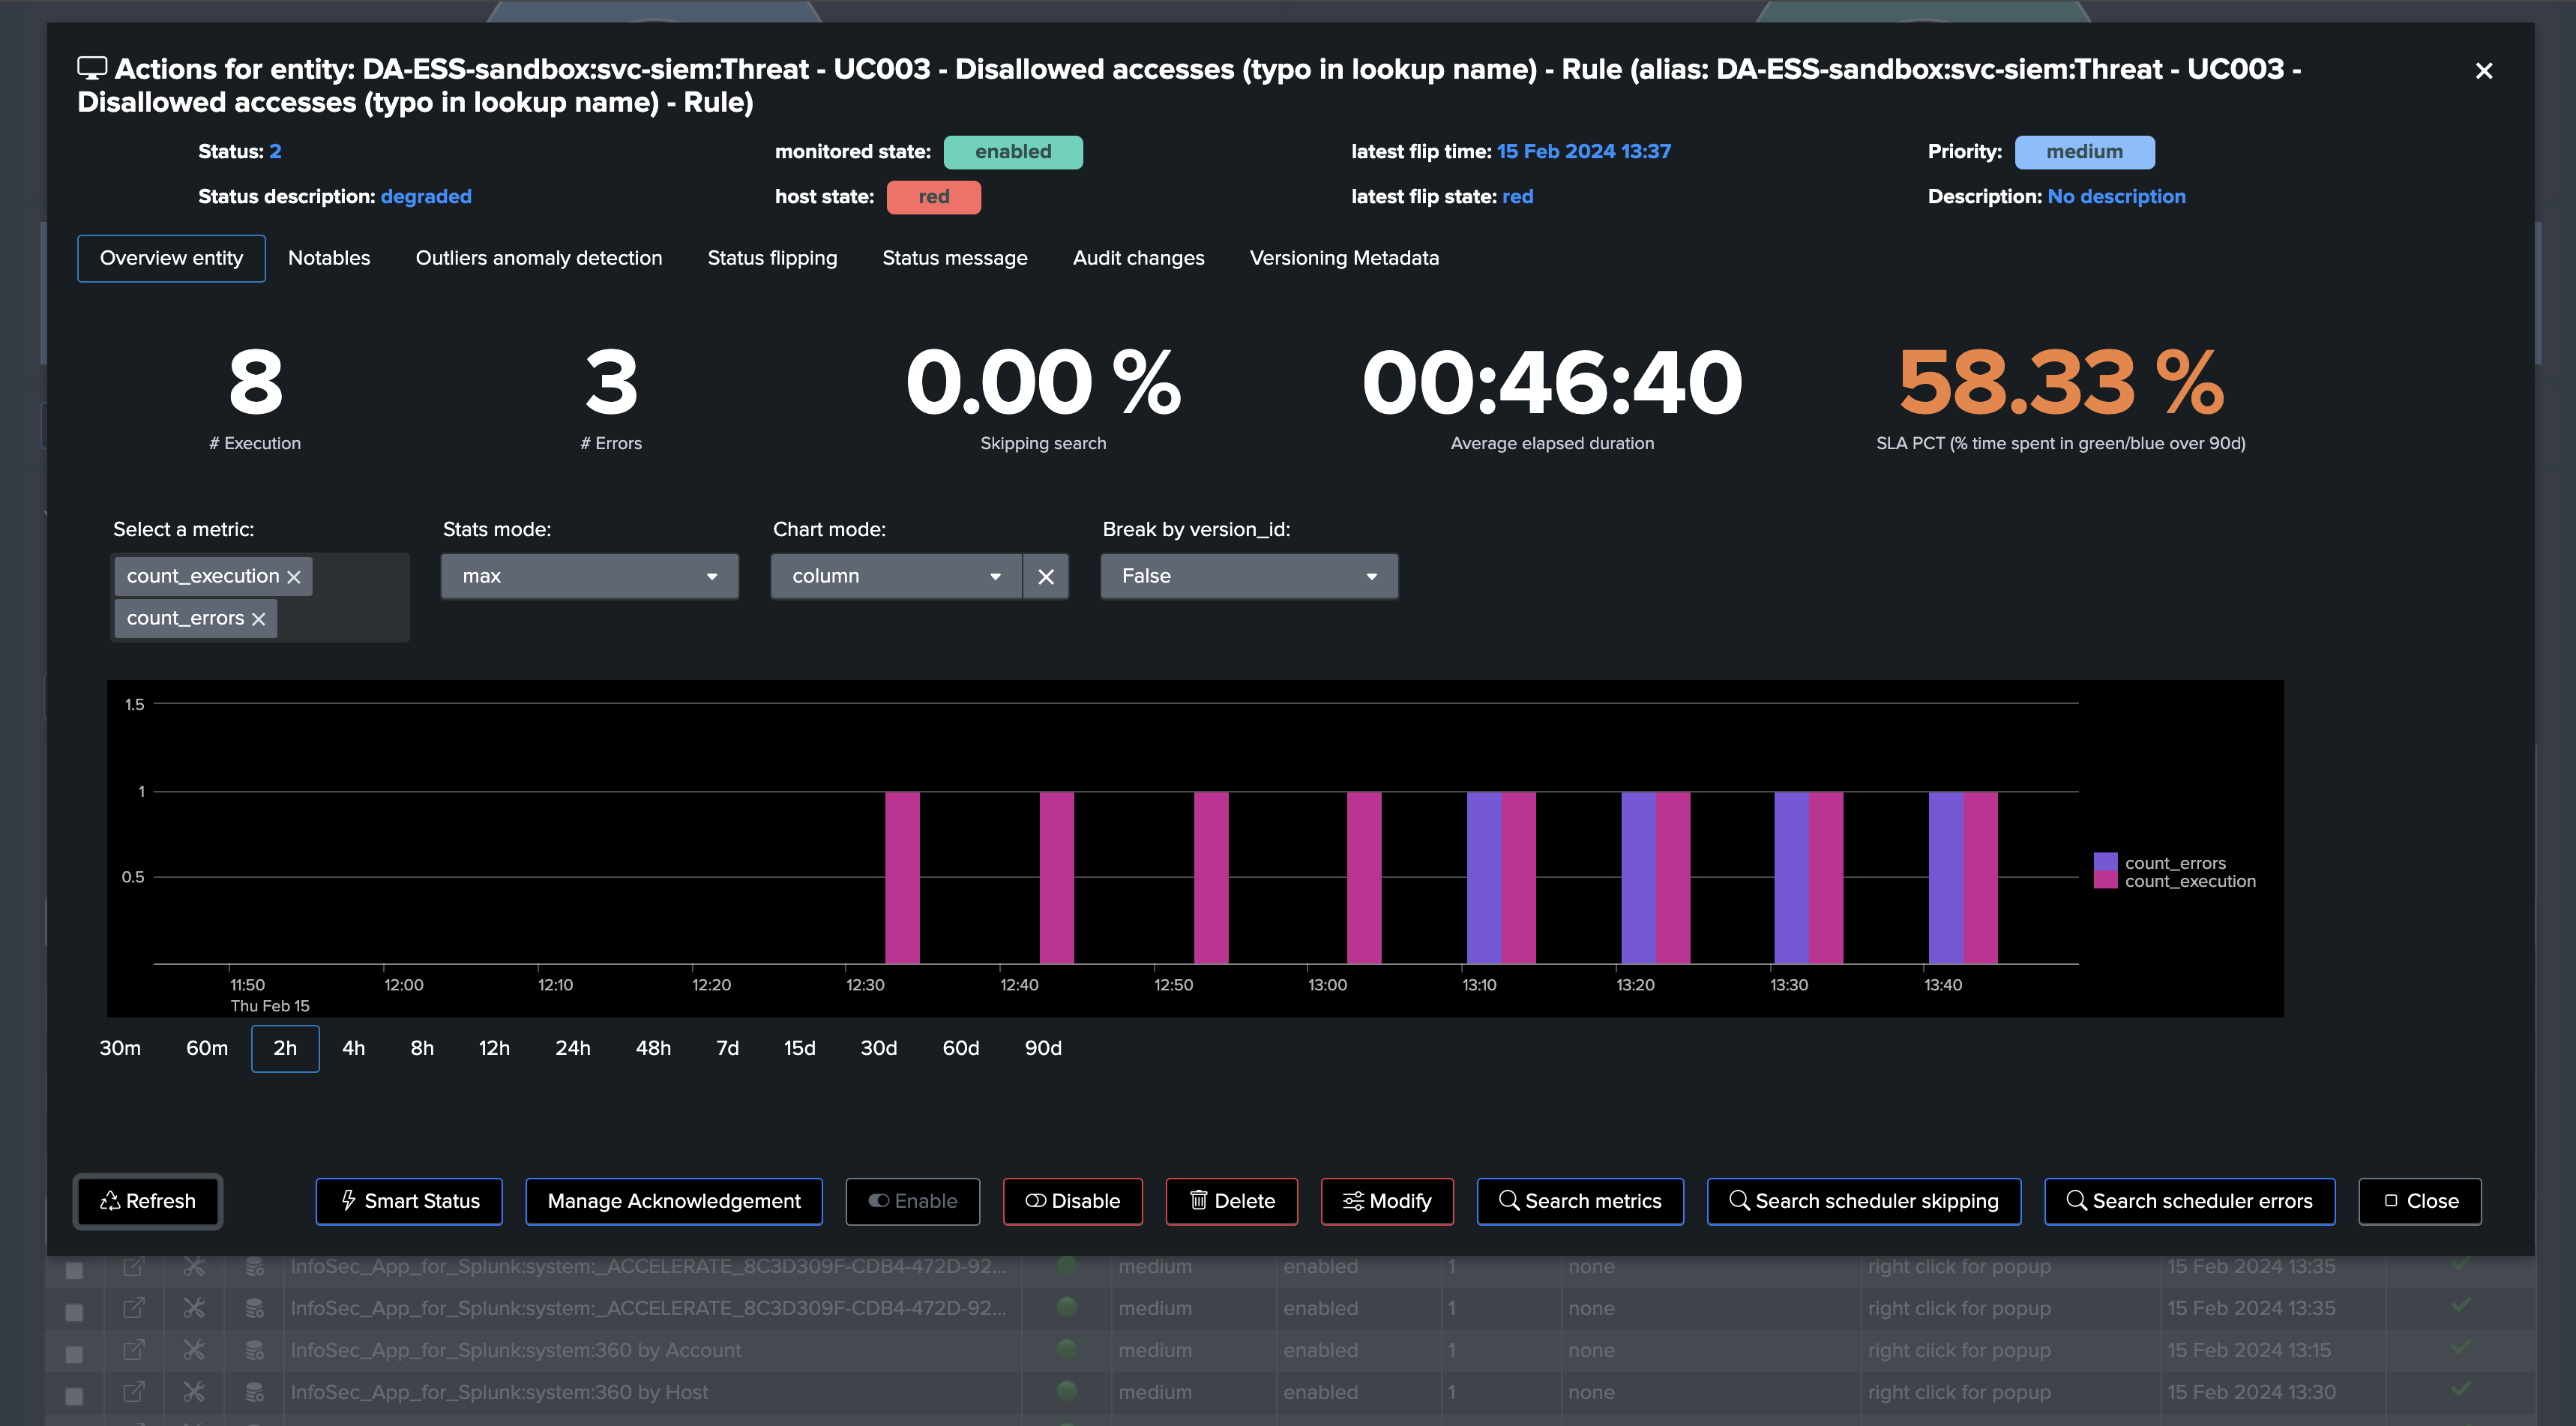Click tools icon in 360 by Host row
Viewport: 2576px width, 1426px height.
(x=194, y=1392)
